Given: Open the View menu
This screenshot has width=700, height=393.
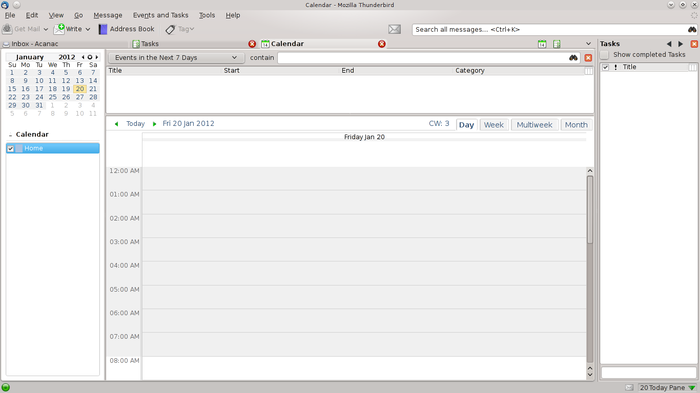Looking at the screenshot, I should point(56,15).
